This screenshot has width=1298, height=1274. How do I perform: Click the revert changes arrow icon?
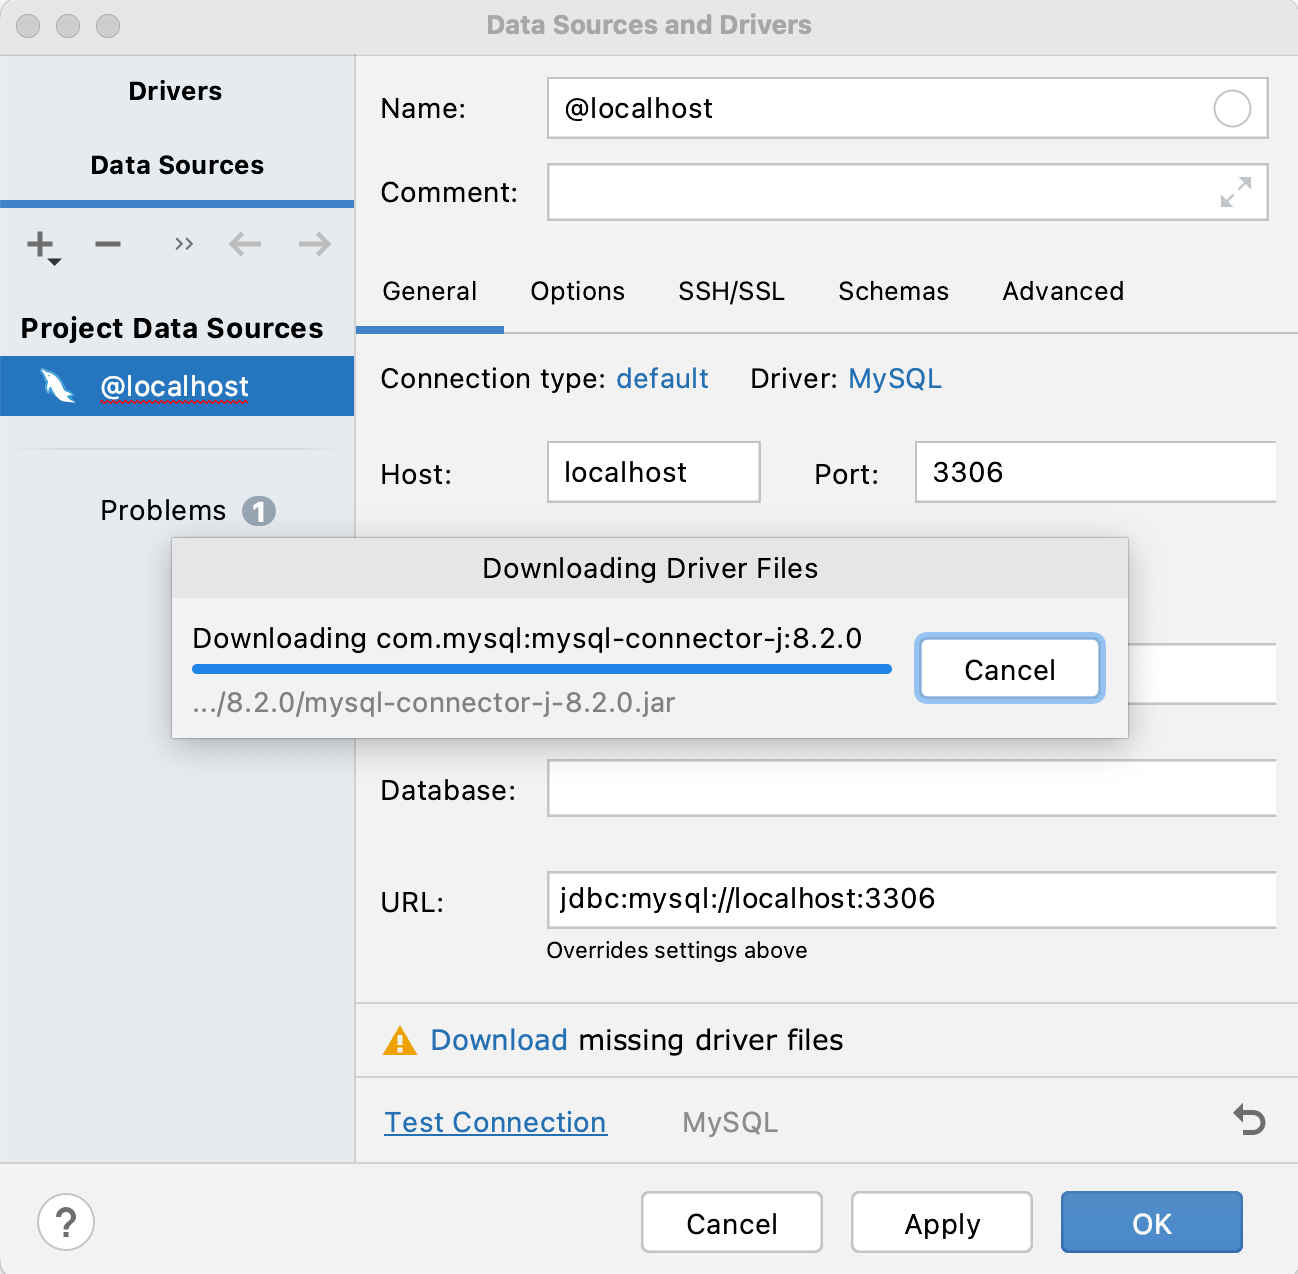coord(1249,1120)
